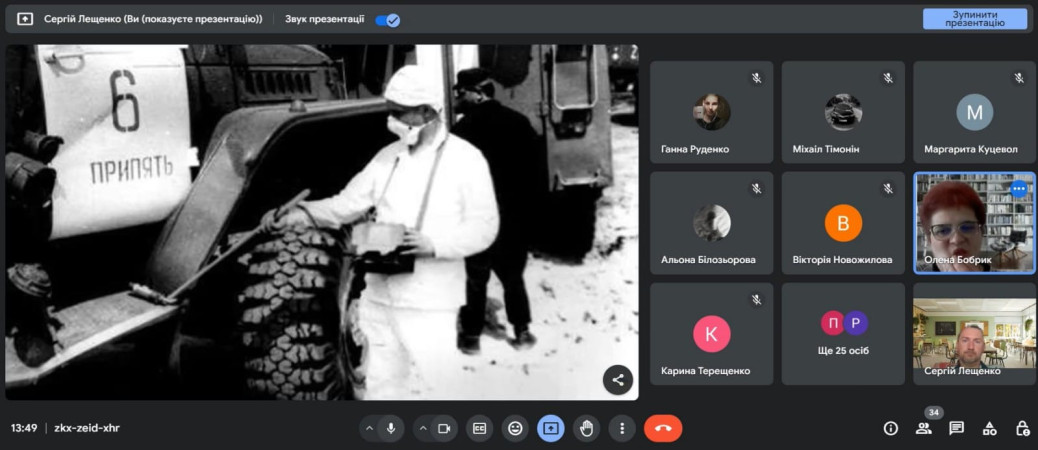Toggle the camera button

[x=445, y=428]
